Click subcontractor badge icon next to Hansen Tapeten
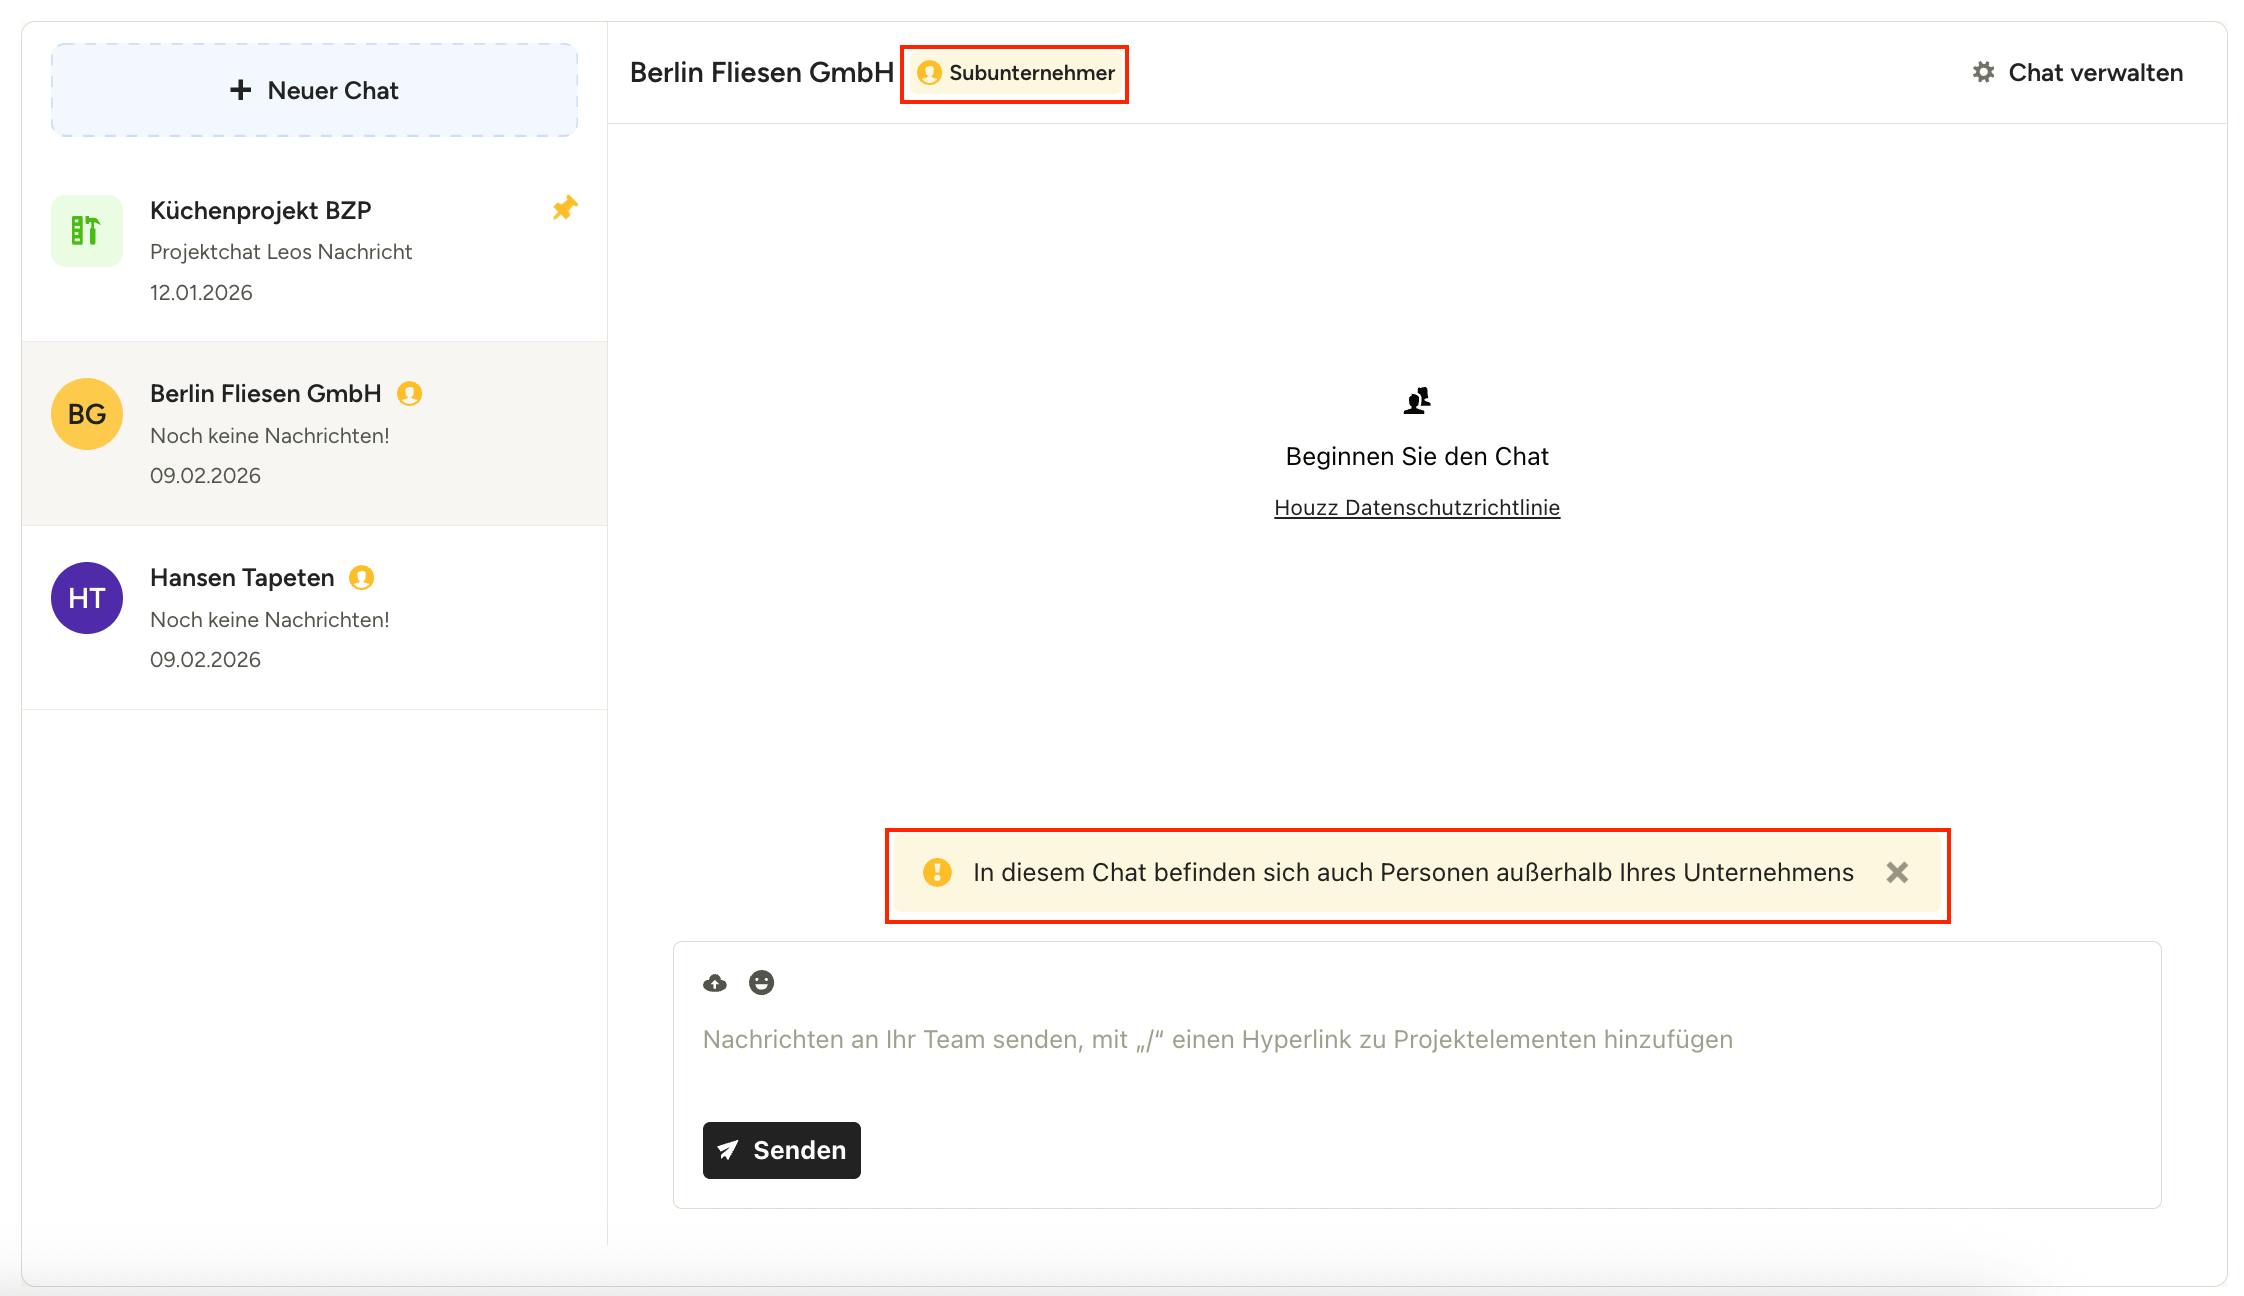The width and height of the screenshot is (2244, 1296). 361,578
